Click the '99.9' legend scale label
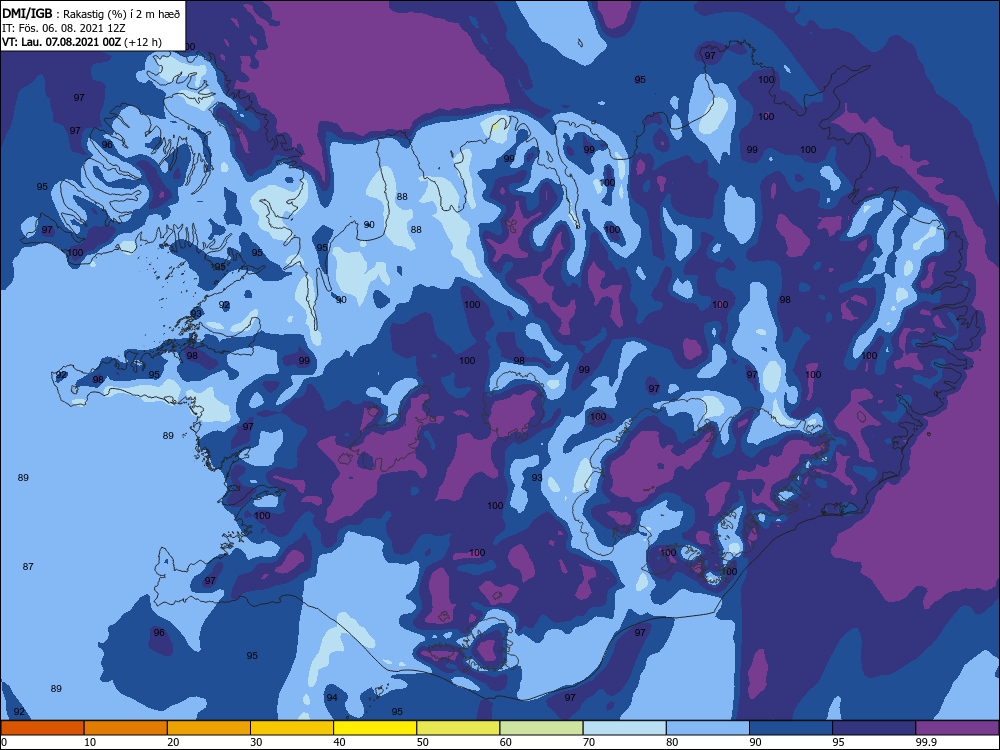1000x750 pixels. coord(925,742)
